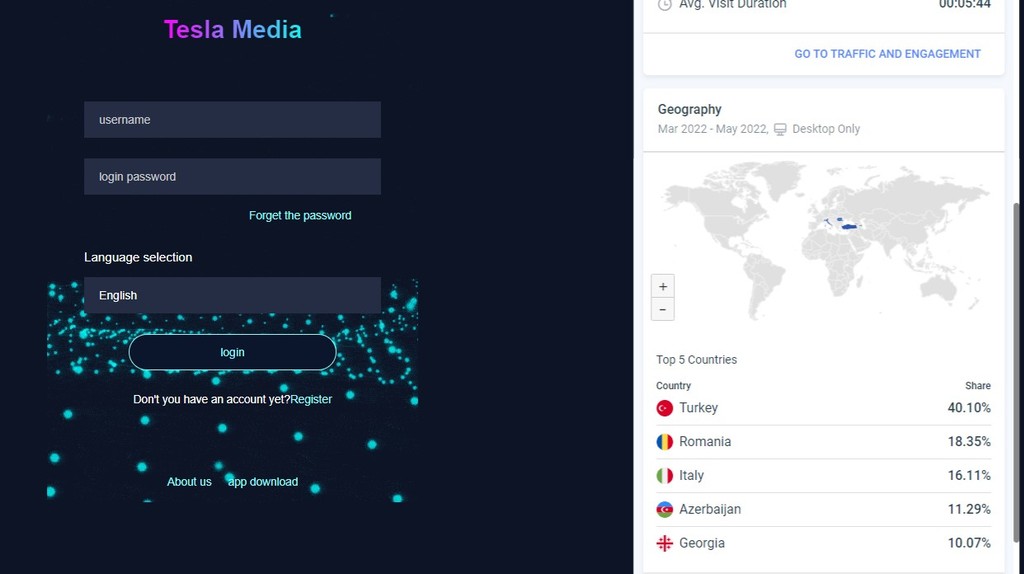Click the 16.11% share value

coord(969,476)
